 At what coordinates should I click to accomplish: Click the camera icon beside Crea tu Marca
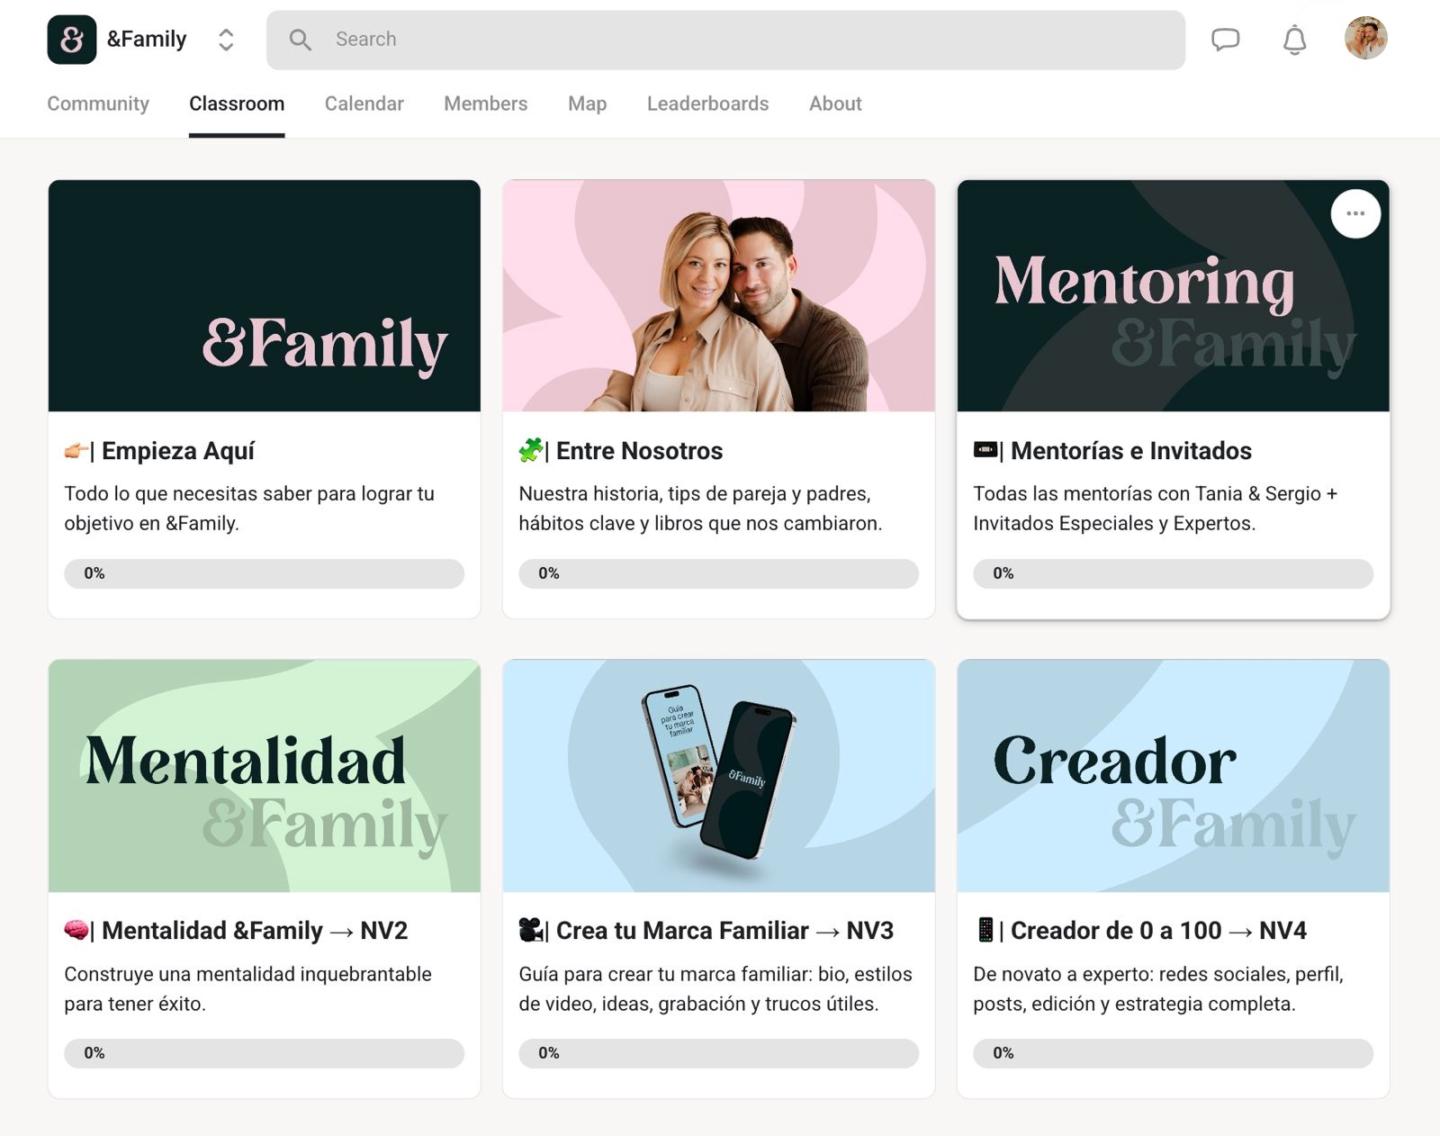pyautogui.click(x=530, y=930)
